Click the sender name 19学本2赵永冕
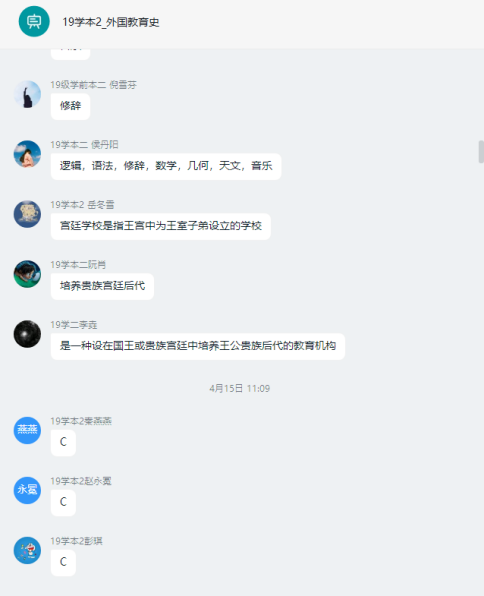The height and width of the screenshot is (596, 484). [81, 481]
